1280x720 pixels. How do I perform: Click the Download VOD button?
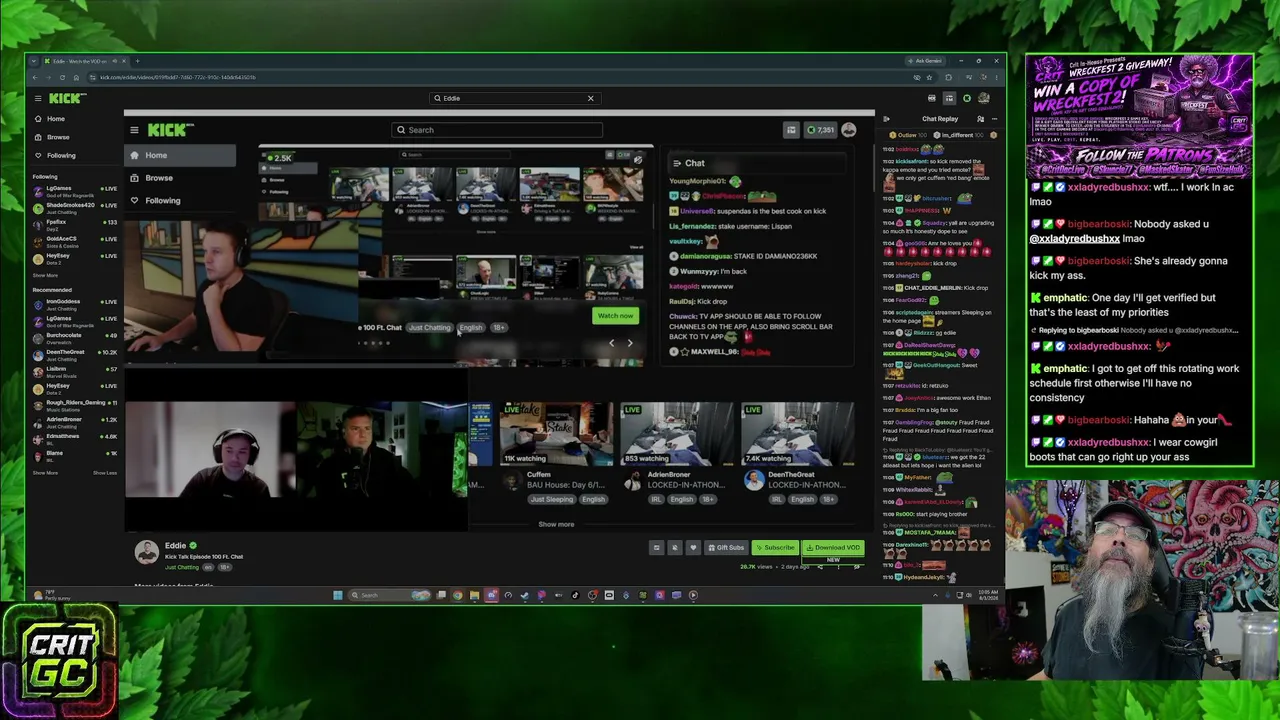click(x=833, y=548)
